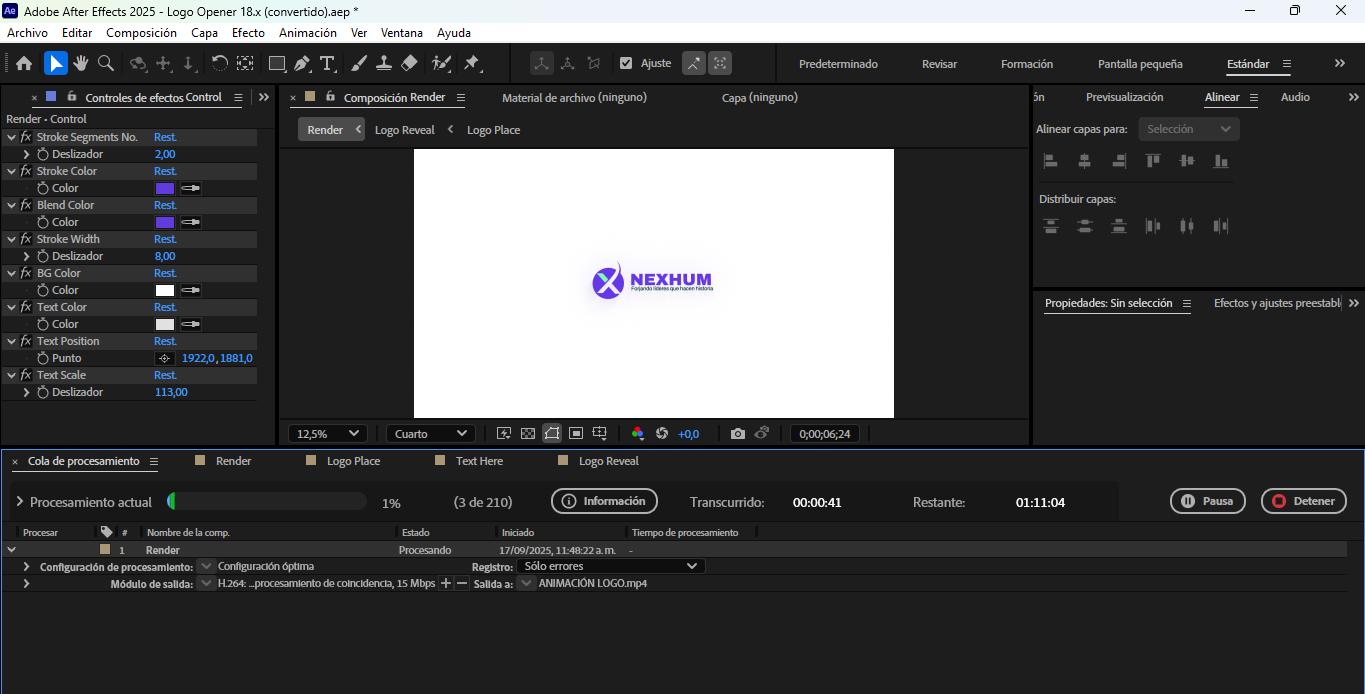Select the Pen tool in toolbar
The height and width of the screenshot is (694, 1365).
(x=301, y=64)
